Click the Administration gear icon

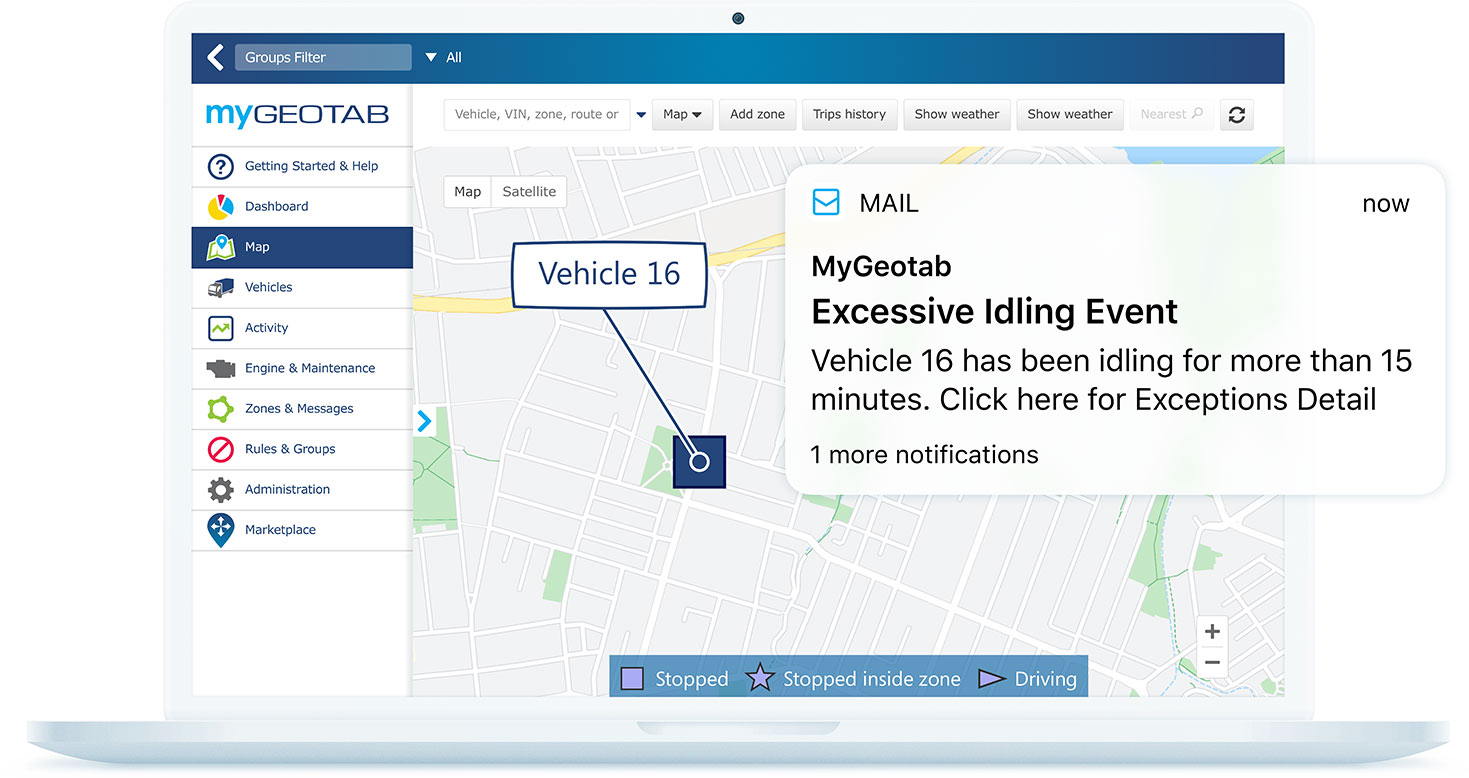click(x=220, y=490)
